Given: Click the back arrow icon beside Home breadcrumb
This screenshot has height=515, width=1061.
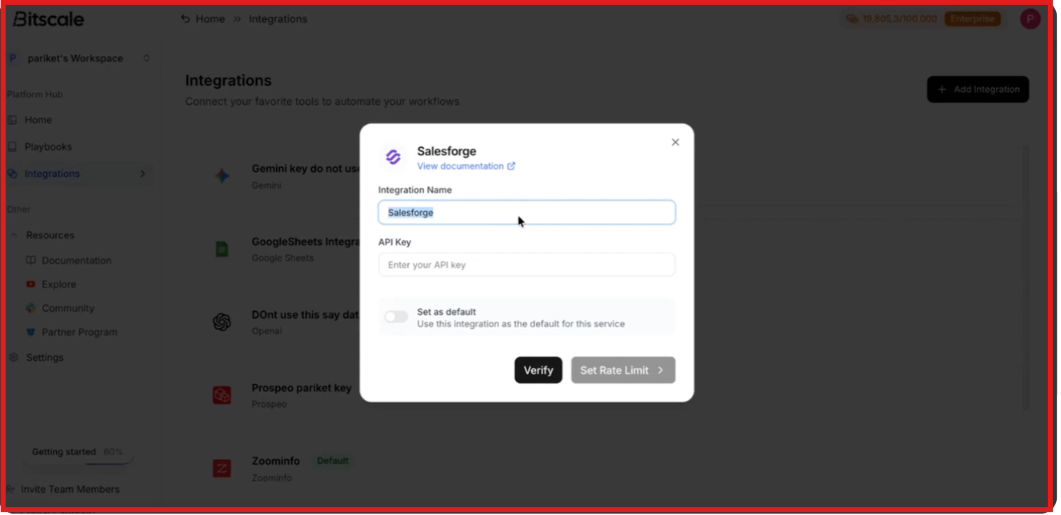Looking at the screenshot, I should tap(185, 19).
